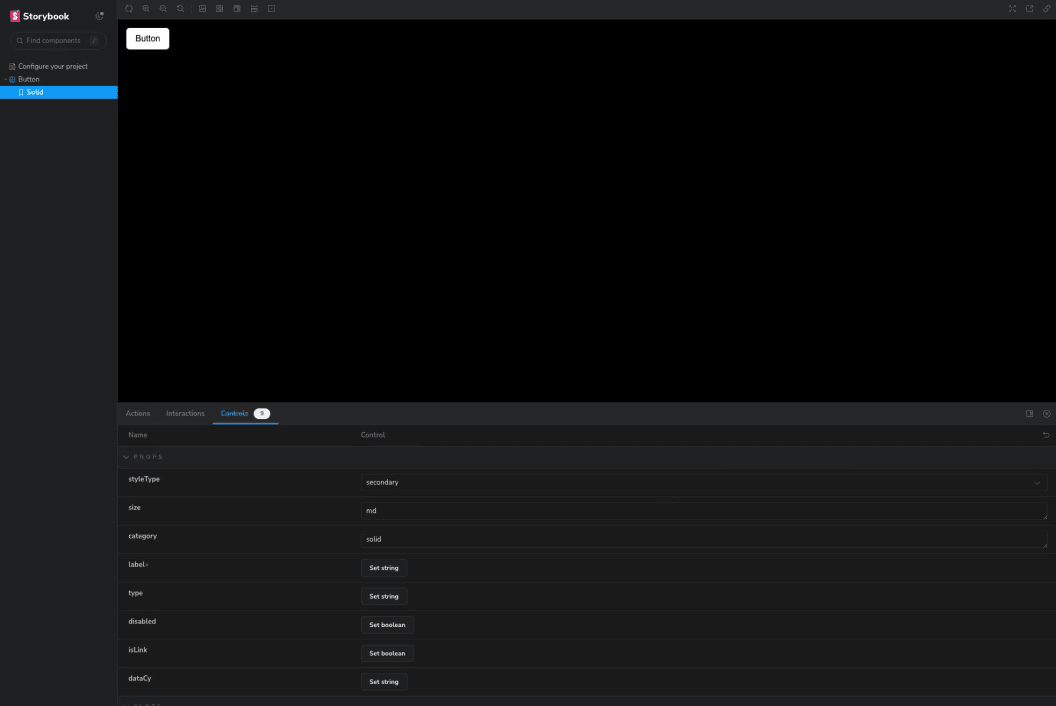The image size is (1056, 706).
Task: Enable the measure tool
Action: (x=254, y=9)
